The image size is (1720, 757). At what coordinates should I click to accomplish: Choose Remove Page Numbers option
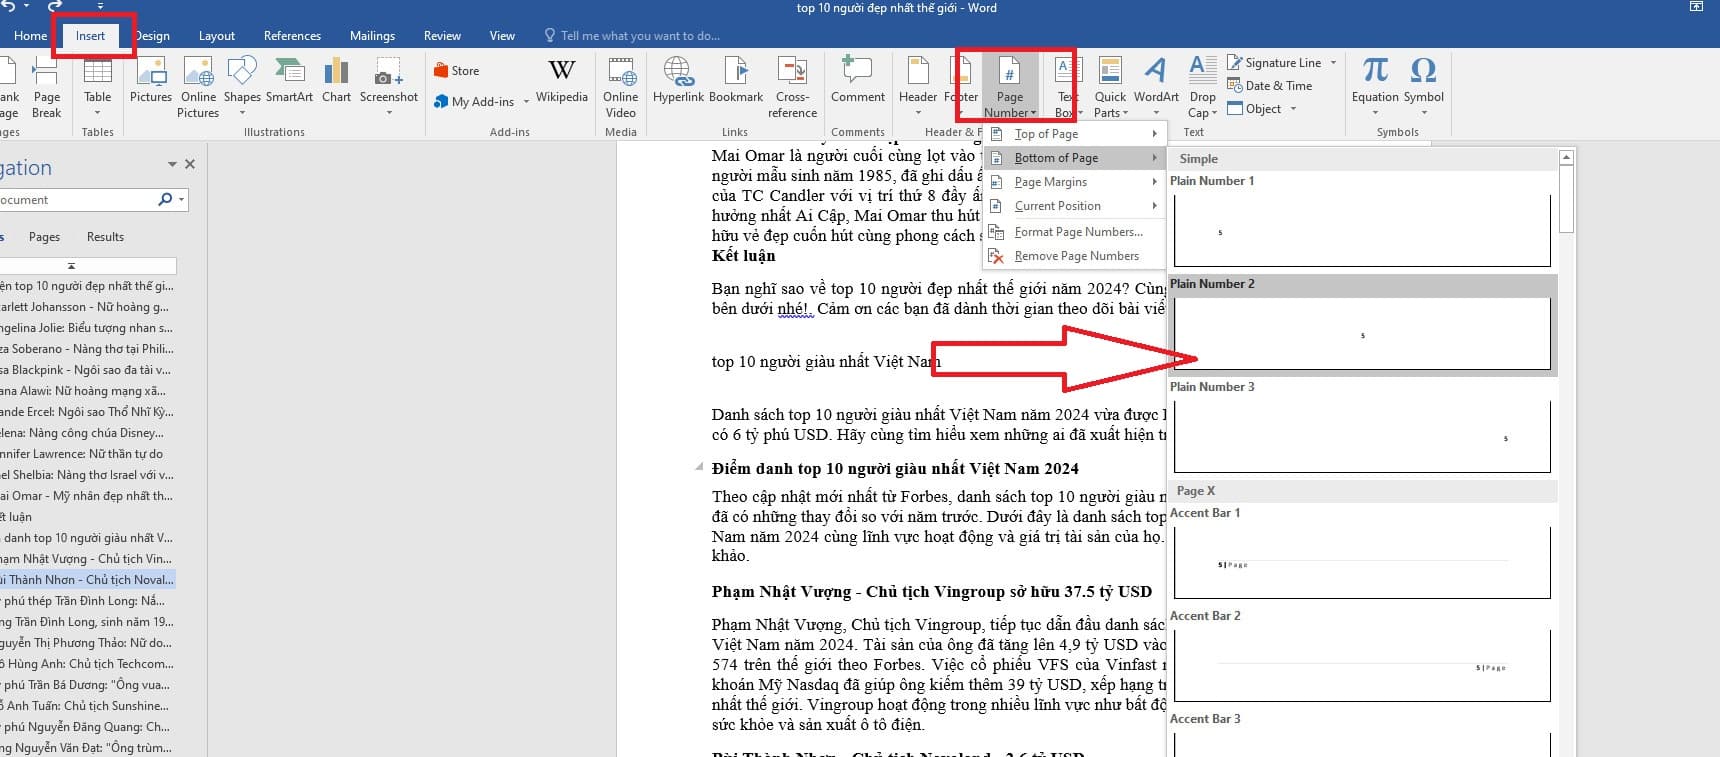tap(1074, 256)
